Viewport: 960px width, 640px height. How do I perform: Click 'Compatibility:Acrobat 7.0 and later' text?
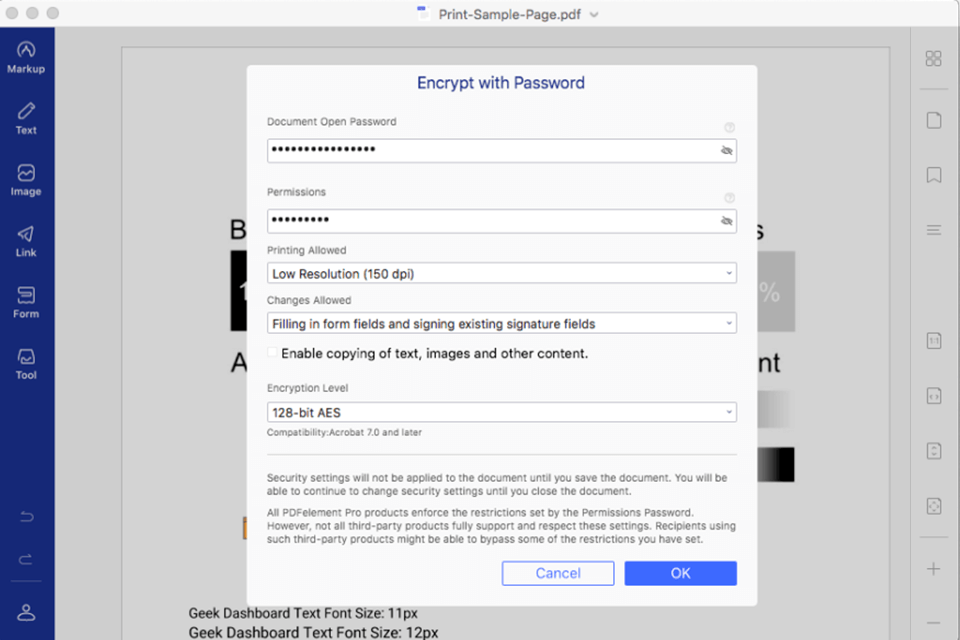(x=344, y=432)
